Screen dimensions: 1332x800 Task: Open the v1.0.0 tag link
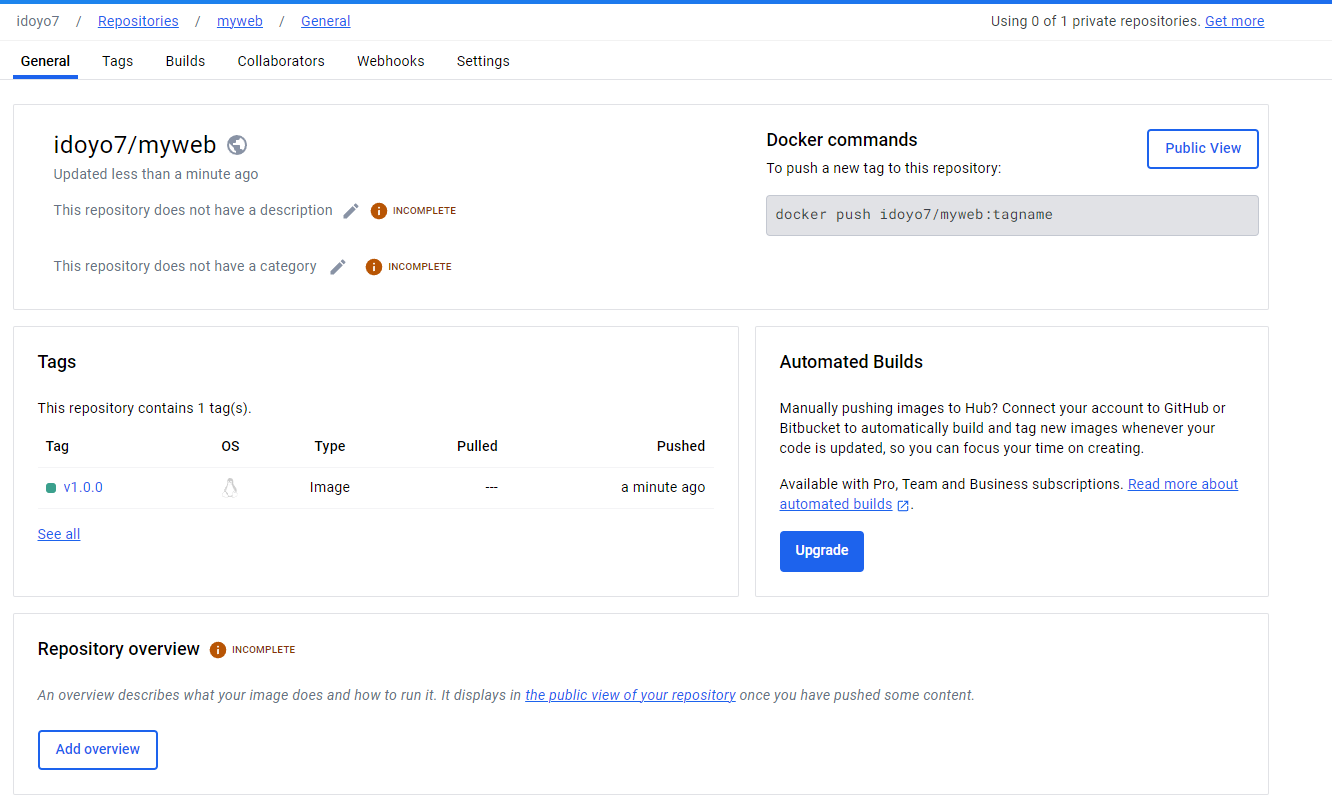[x=83, y=488]
